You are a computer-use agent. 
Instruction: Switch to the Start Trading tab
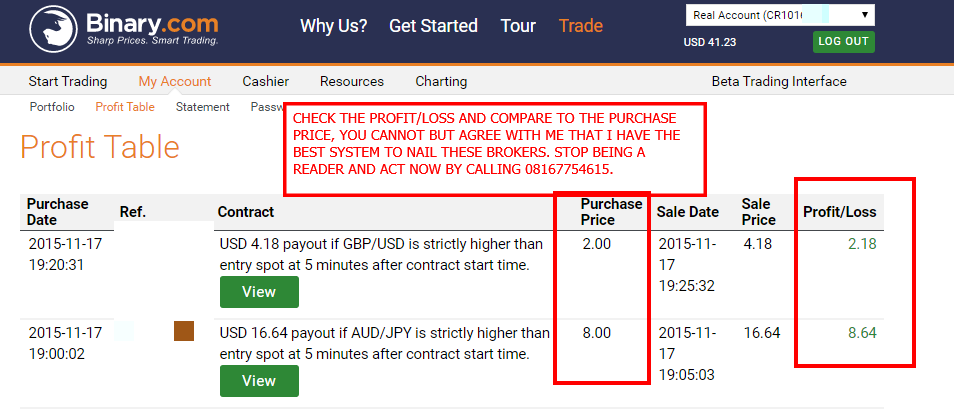(x=68, y=82)
